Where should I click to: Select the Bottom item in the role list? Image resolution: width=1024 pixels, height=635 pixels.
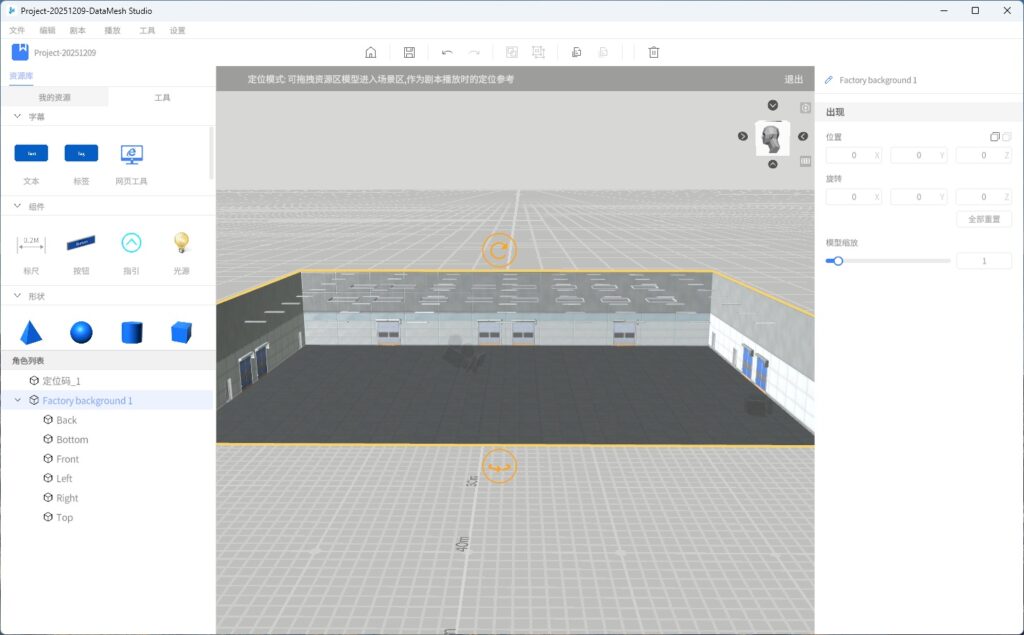point(72,440)
